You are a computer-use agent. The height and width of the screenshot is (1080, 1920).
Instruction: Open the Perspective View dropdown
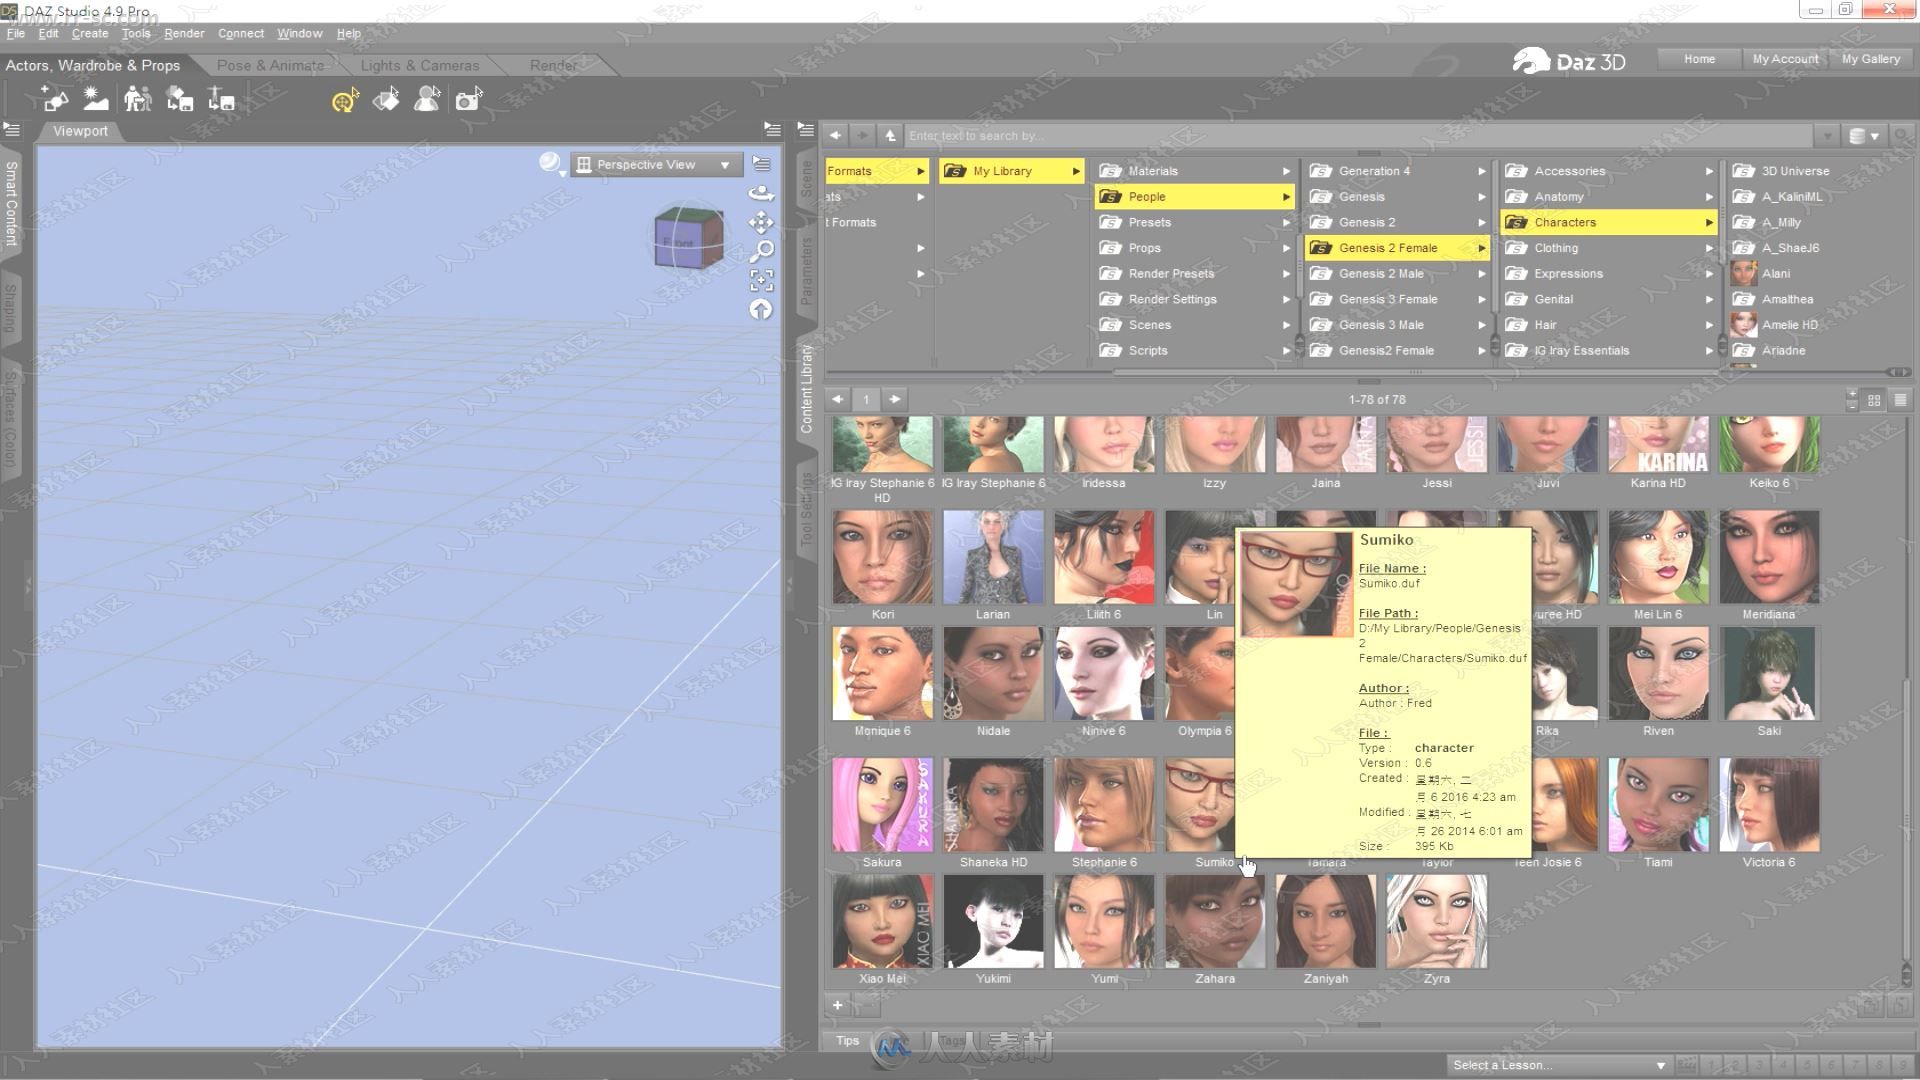(x=656, y=164)
